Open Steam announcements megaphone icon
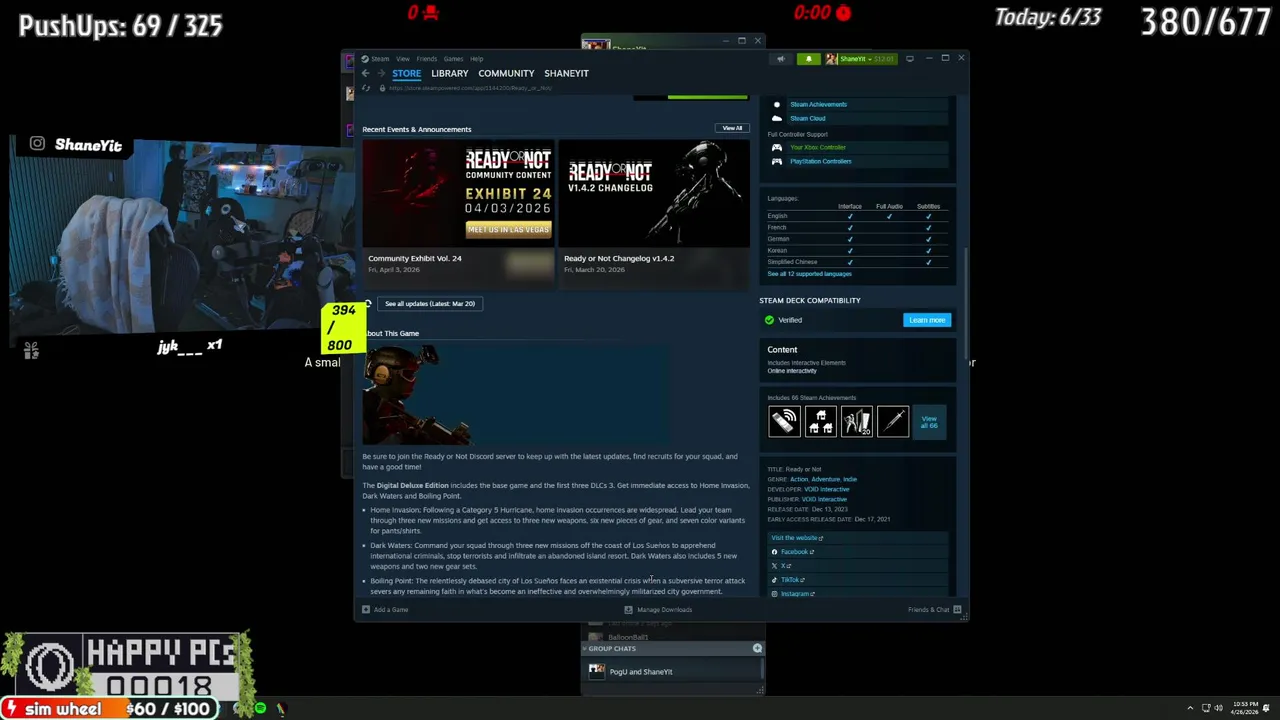The width and height of the screenshot is (1280, 720). click(x=780, y=59)
